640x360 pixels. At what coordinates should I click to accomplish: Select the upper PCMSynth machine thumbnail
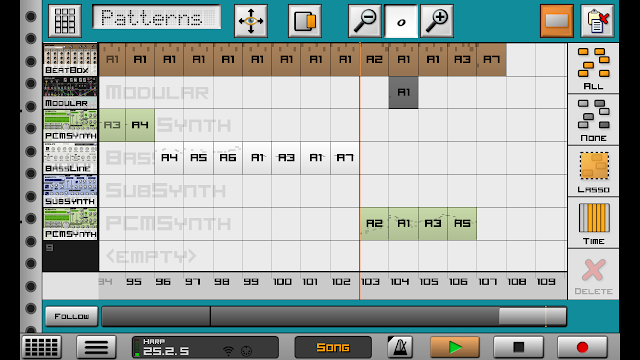70,125
